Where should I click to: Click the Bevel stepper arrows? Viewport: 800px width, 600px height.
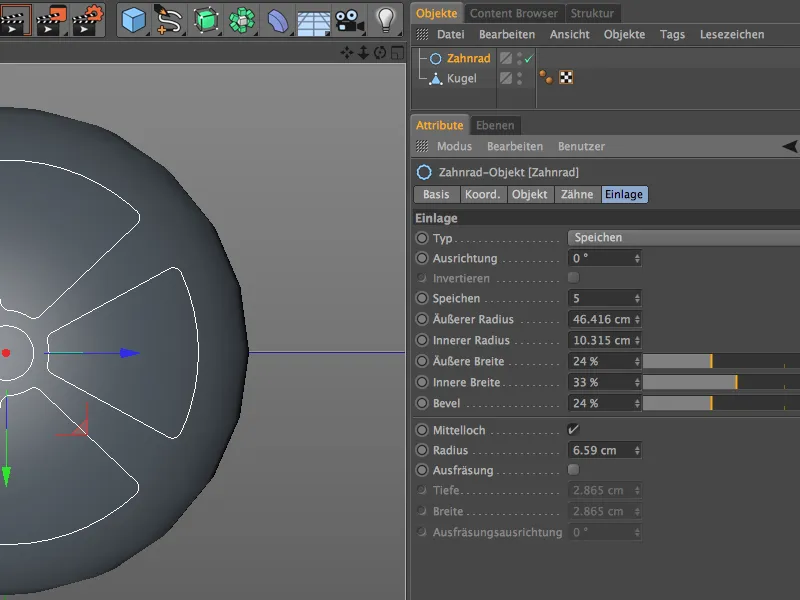[637, 403]
